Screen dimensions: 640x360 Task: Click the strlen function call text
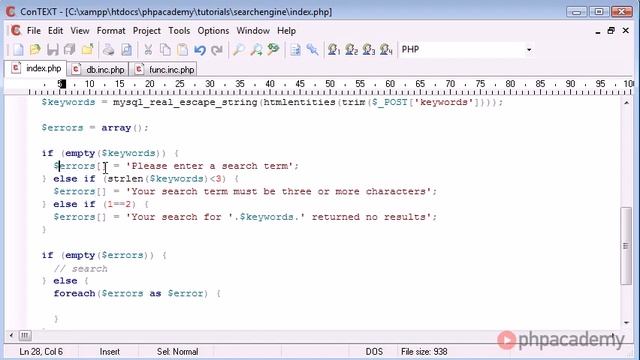pos(126,179)
